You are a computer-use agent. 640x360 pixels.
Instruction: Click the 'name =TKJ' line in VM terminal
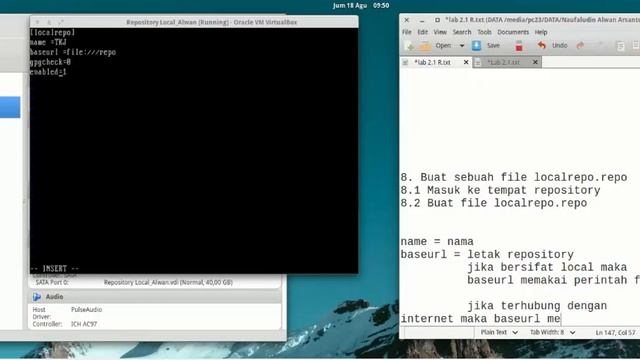point(48,42)
